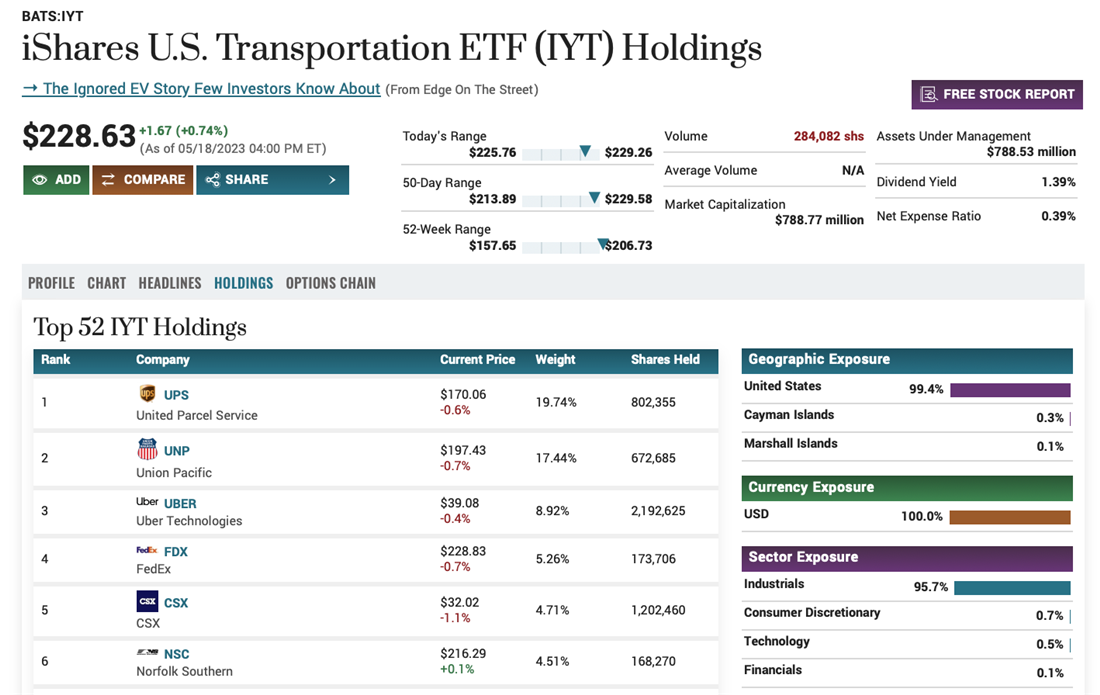
Task: Open the Compare stocks button
Action: click(x=143, y=180)
